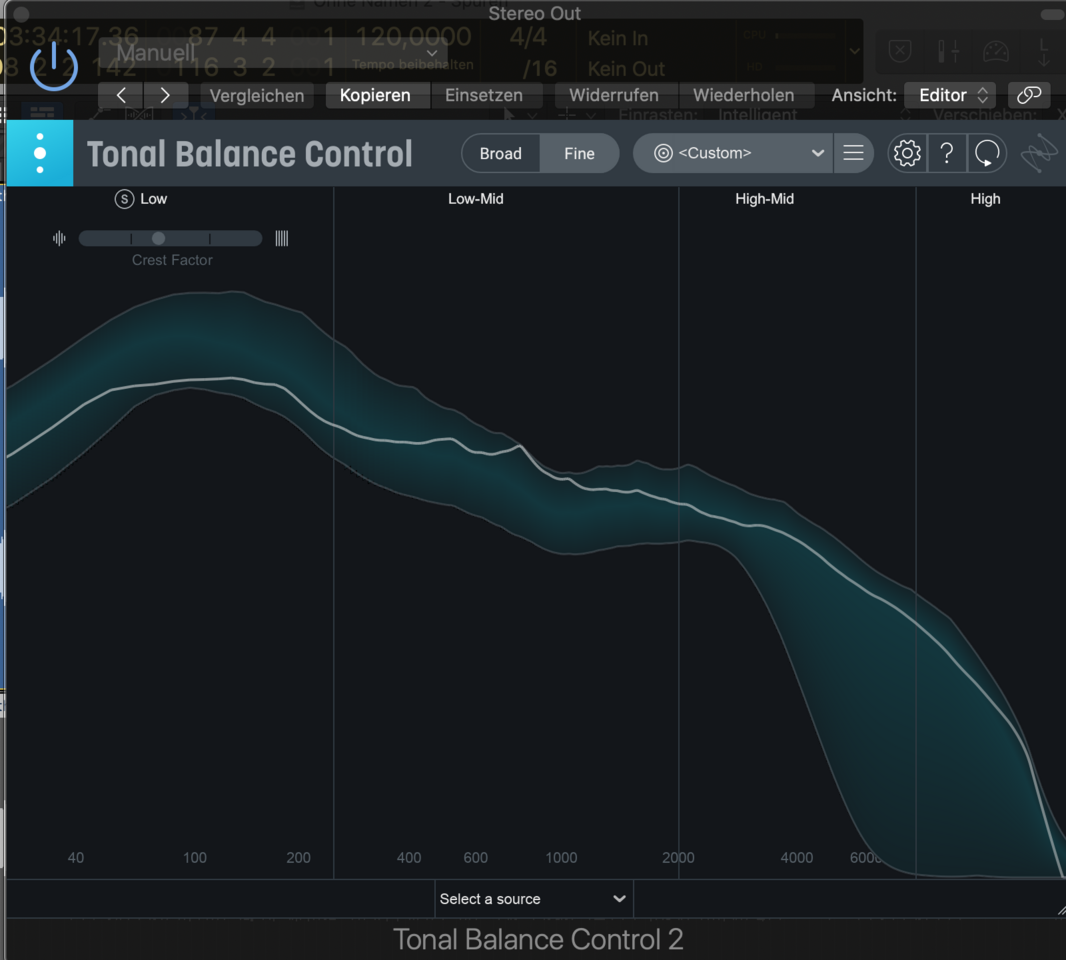The image size is (1066, 960).
Task: Click the Widerrufen button
Action: point(614,95)
